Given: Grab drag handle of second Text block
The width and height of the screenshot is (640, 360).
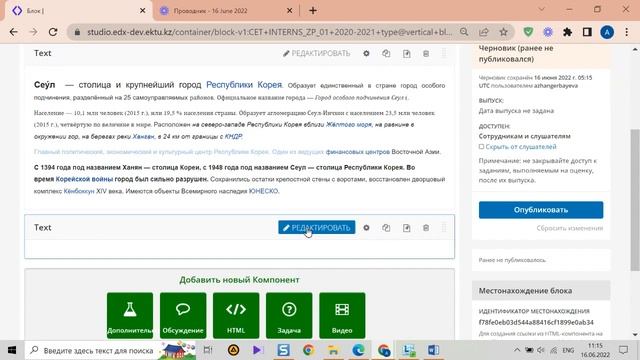Looking at the screenshot, I should point(444,228).
